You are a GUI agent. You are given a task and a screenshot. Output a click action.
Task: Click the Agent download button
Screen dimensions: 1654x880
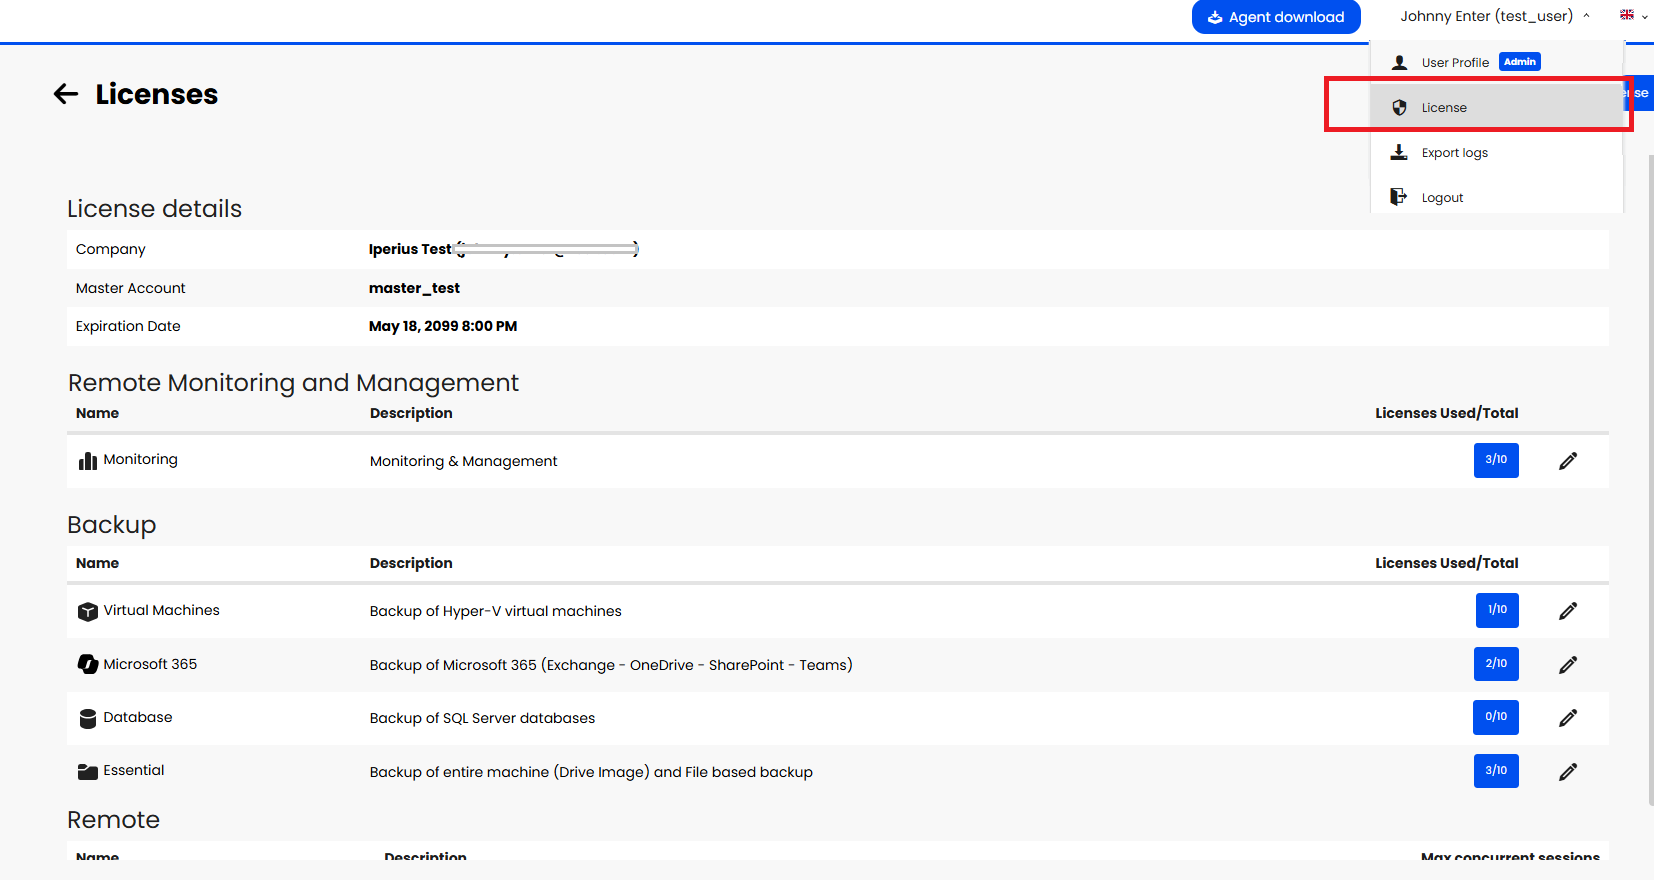tap(1275, 17)
